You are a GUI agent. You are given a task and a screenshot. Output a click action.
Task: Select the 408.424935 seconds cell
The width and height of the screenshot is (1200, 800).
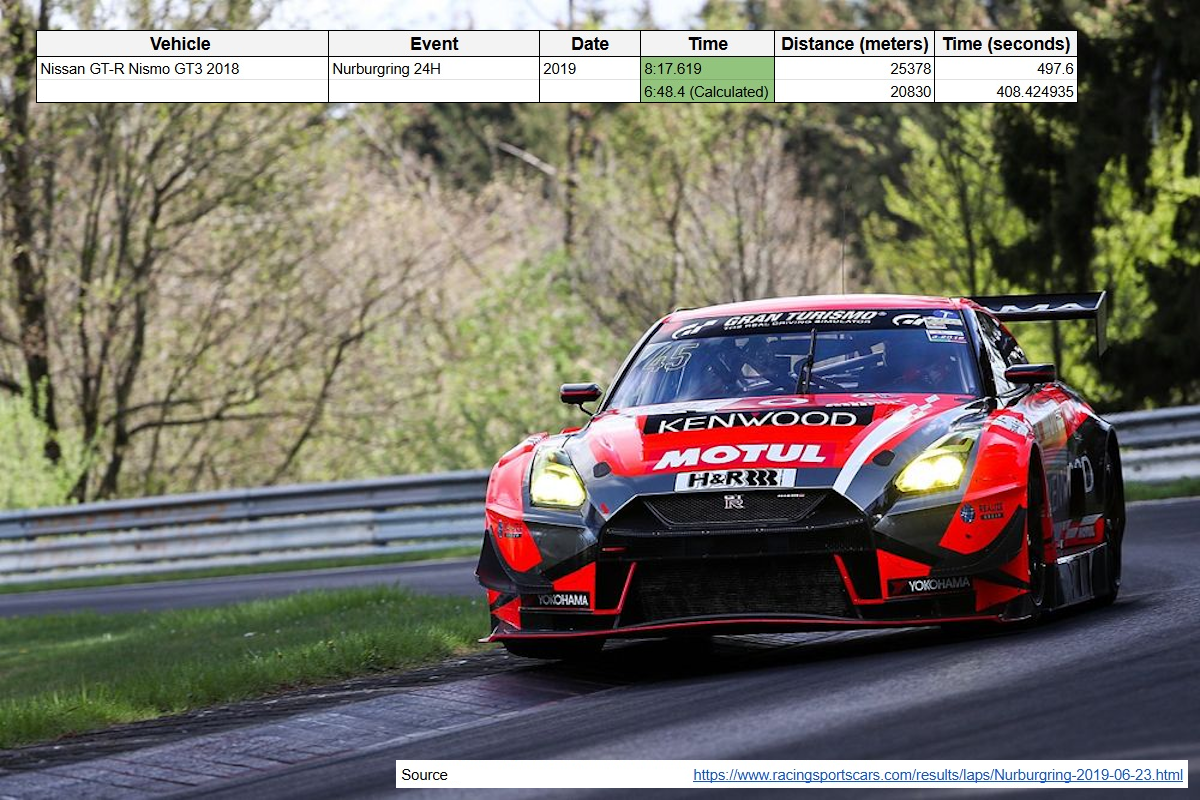[x=1005, y=92]
